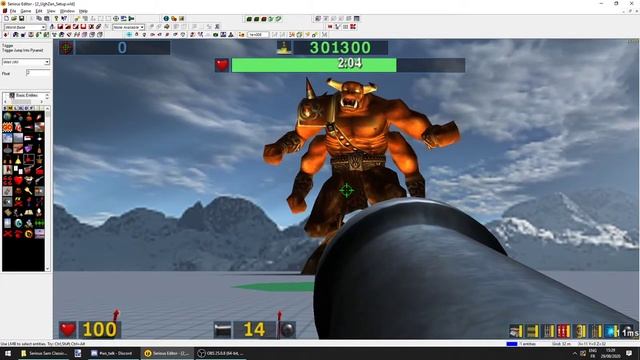Switch to Pan_talk - Discord taskbar item

(112, 353)
